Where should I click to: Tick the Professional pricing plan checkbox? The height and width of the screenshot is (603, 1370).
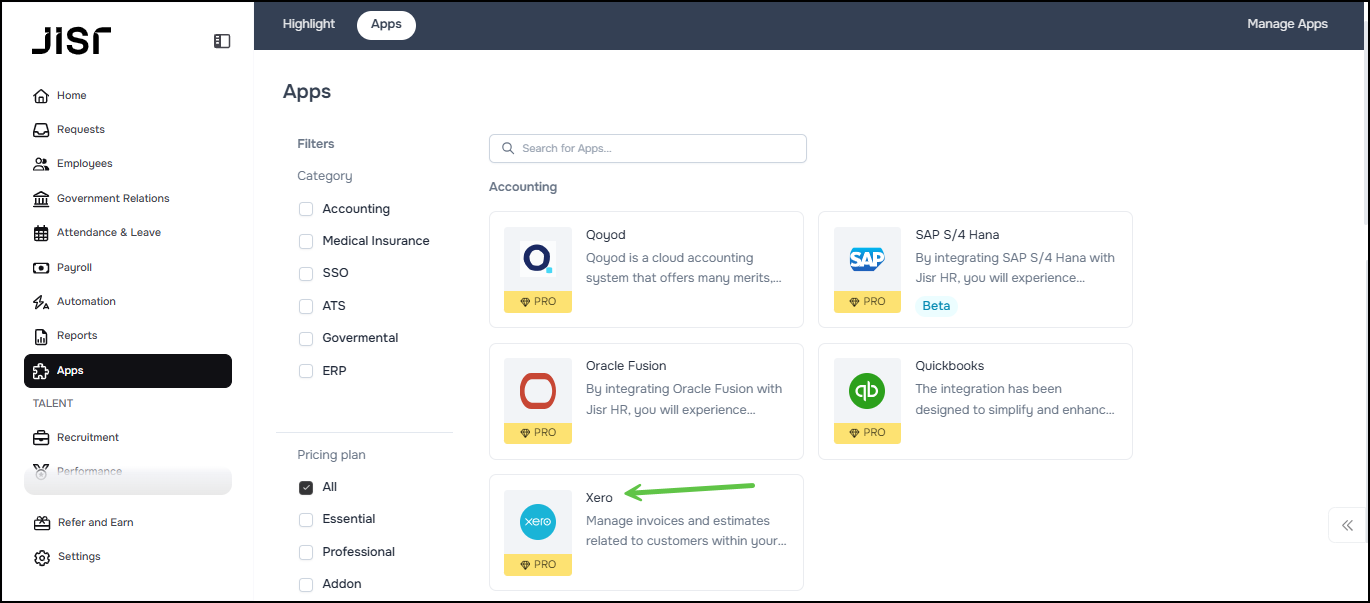pos(306,552)
